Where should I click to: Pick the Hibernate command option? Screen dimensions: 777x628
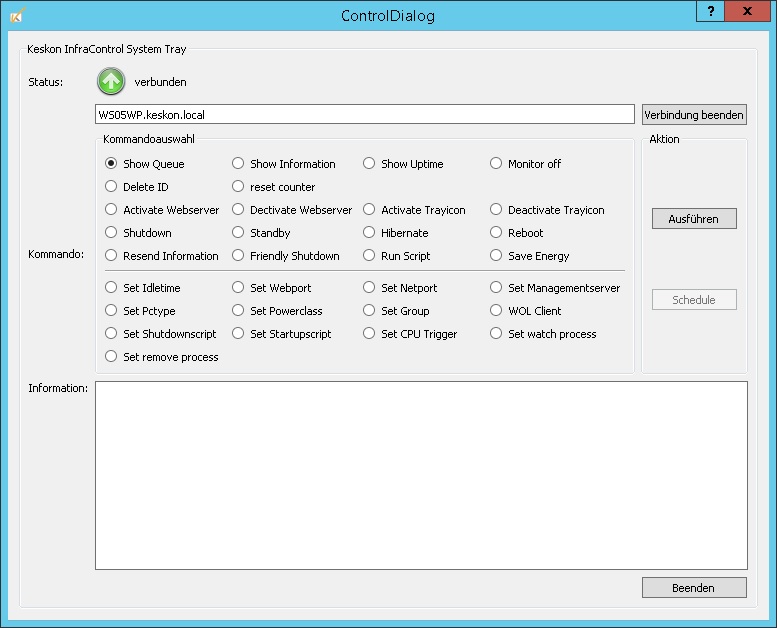pos(369,233)
